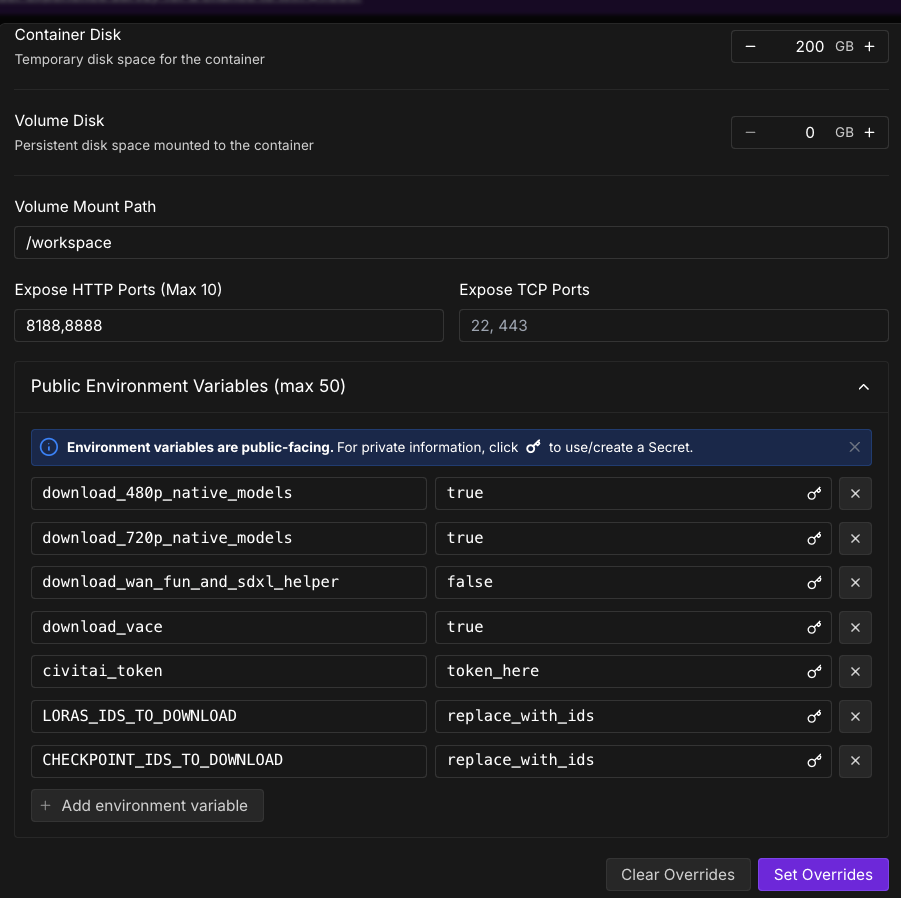The image size is (901, 898).
Task: Click key icon in LORAS_IDS_TO_DOWNLOAD value field
Action: pyautogui.click(x=814, y=716)
